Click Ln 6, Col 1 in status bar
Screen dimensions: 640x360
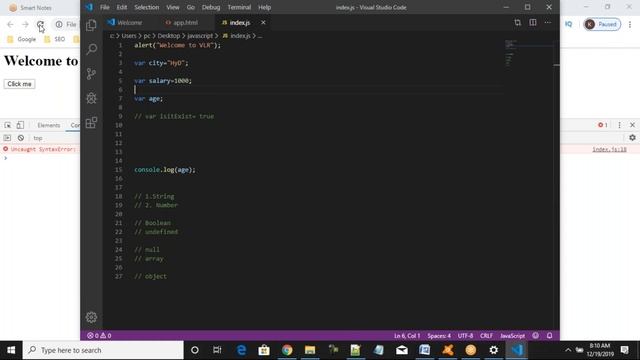pos(407,336)
